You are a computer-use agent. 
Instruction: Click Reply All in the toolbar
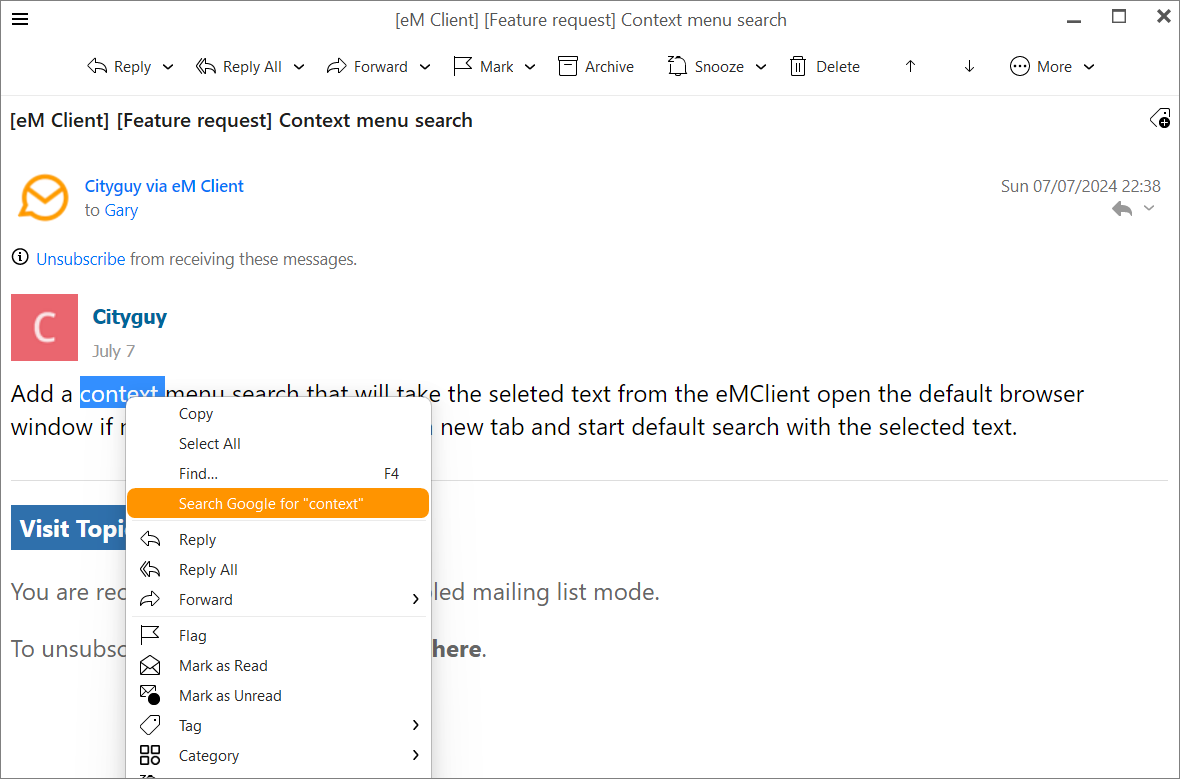(239, 66)
